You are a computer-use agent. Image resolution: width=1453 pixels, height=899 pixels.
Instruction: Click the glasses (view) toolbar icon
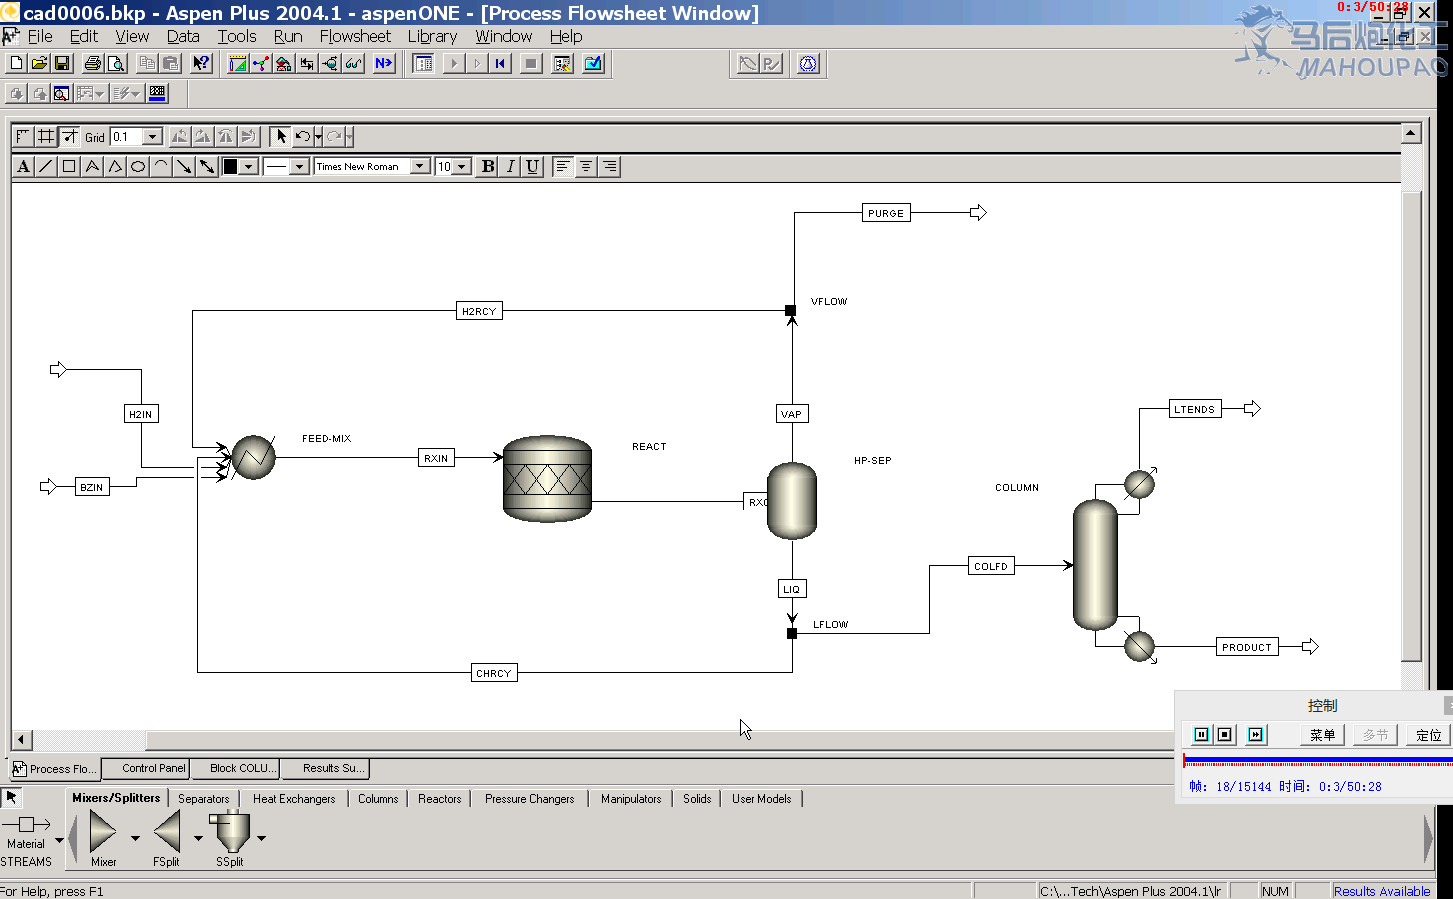354,63
